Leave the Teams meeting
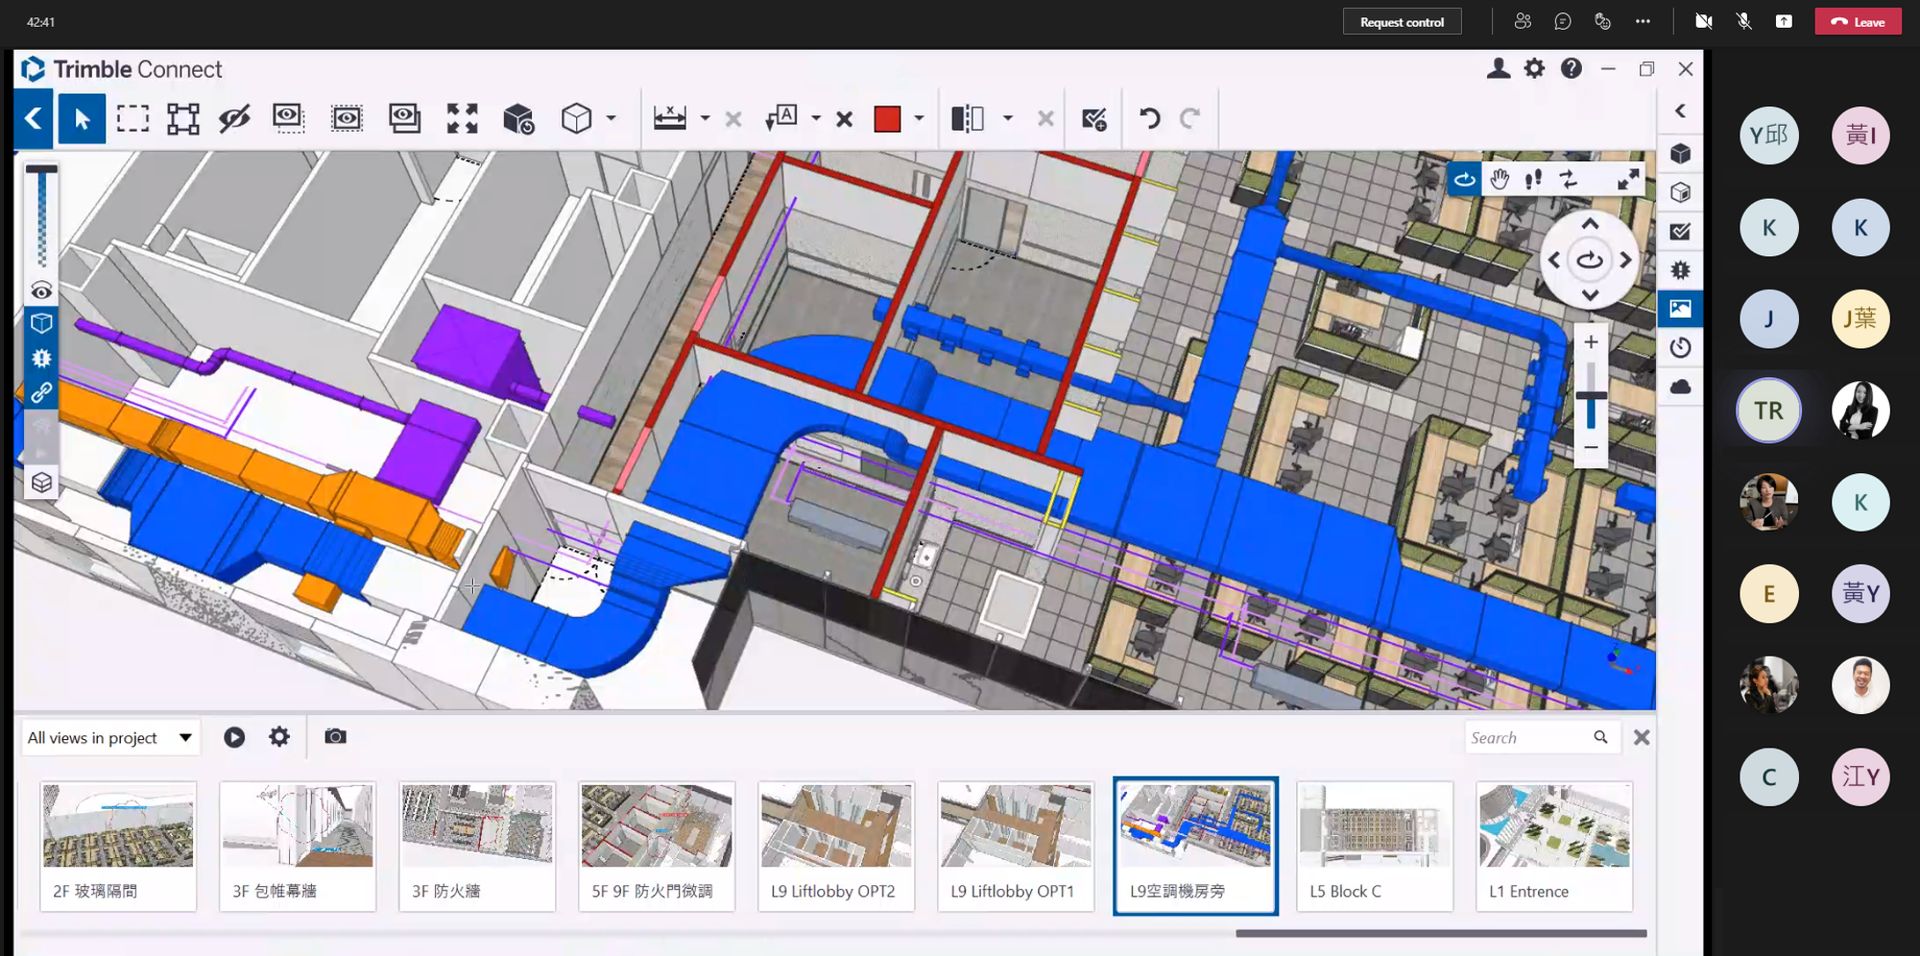The height and width of the screenshot is (956, 1920). (x=1857, y=22)
